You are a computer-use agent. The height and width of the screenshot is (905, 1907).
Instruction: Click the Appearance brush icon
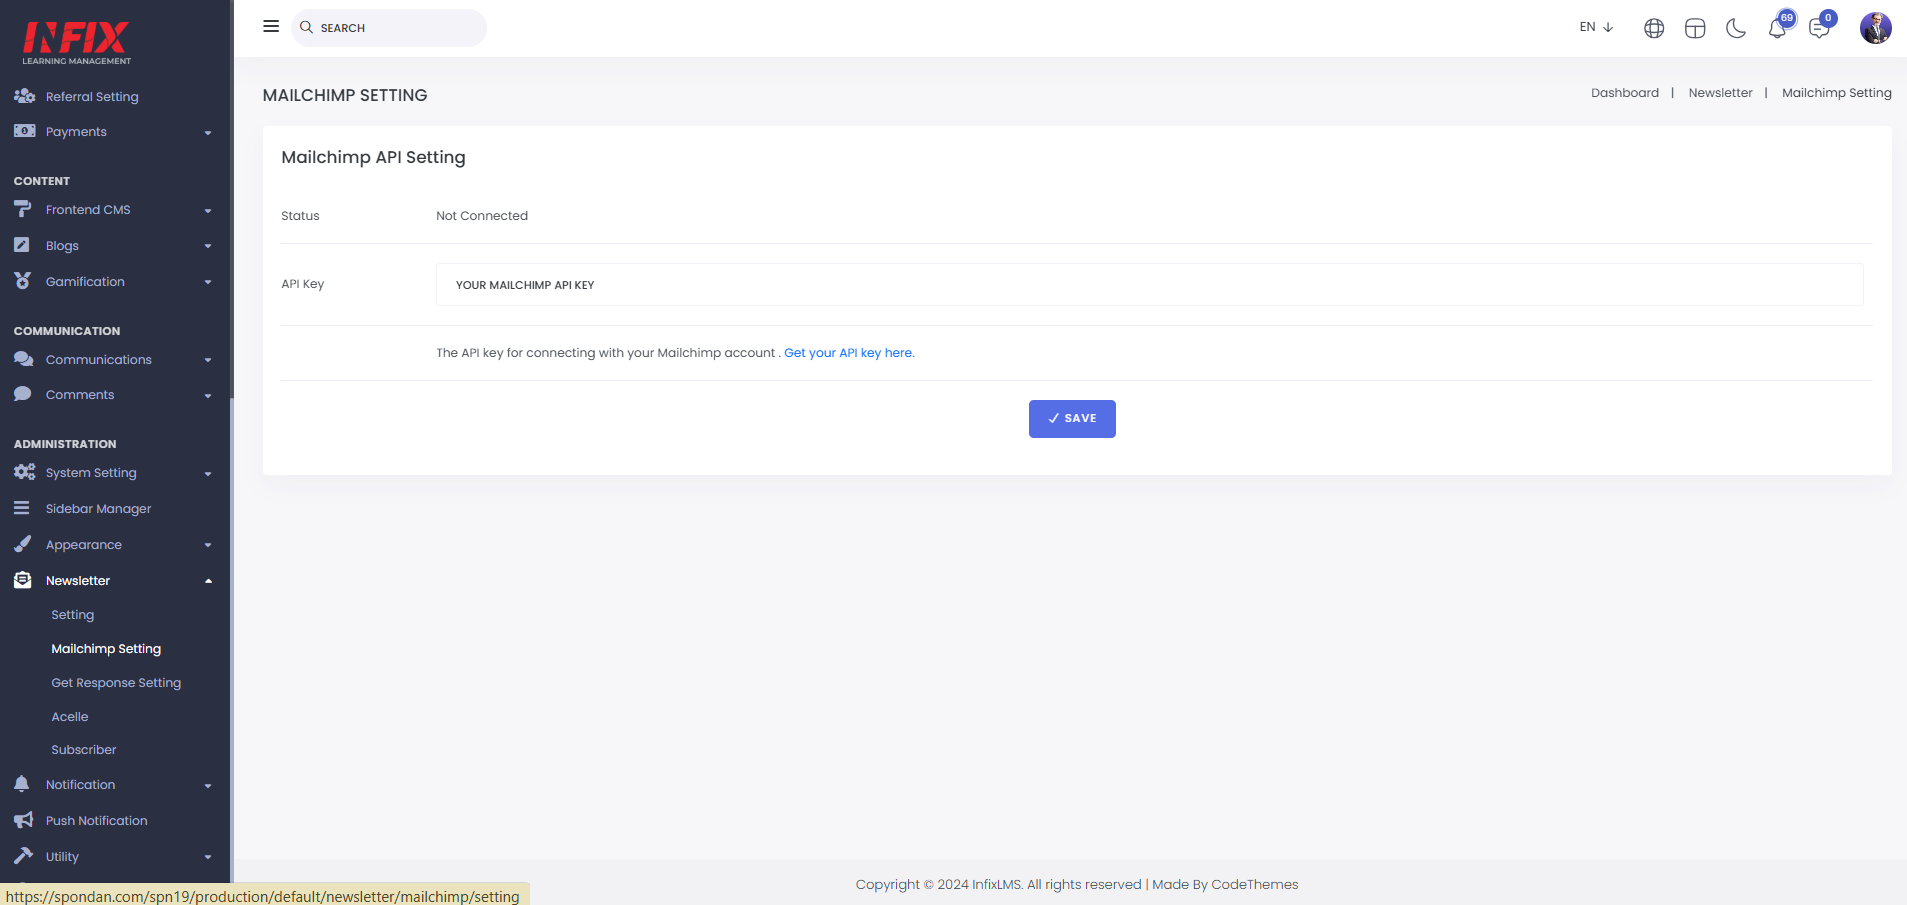(22, 544)
